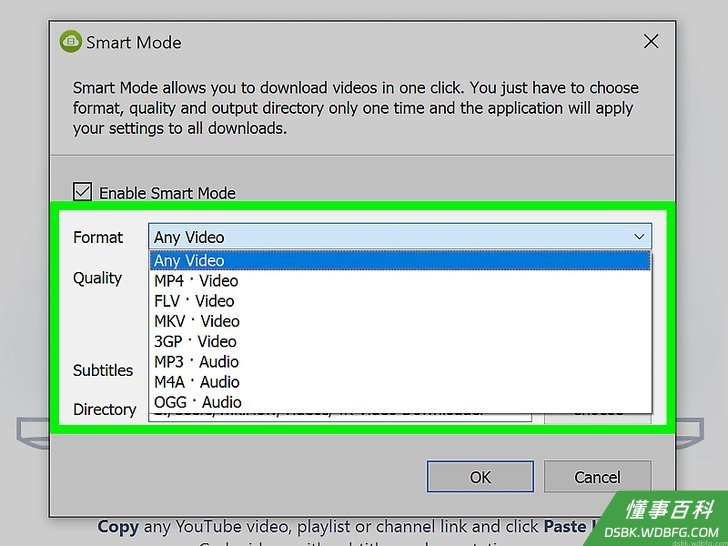This screenshot has width=728, height=546.
Task: Choose MP3 · Audio format option
Action: 400,362
